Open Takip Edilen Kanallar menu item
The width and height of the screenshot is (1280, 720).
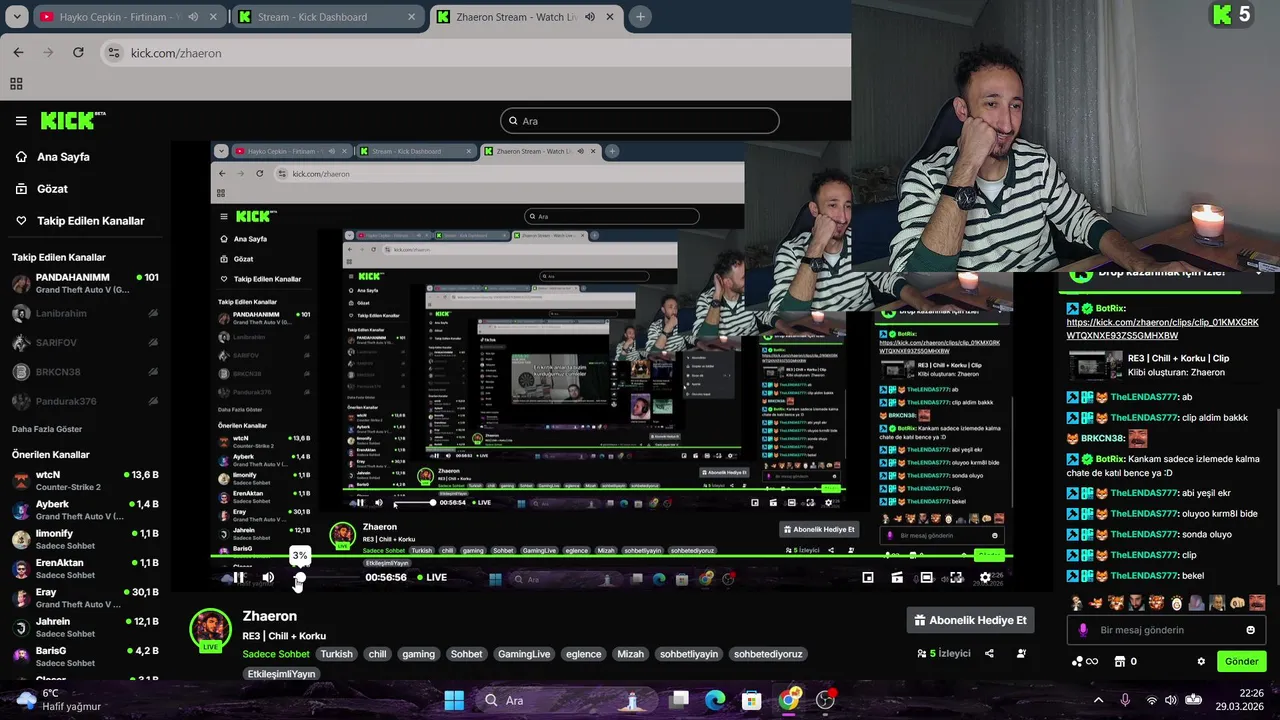tap(90, 221)
